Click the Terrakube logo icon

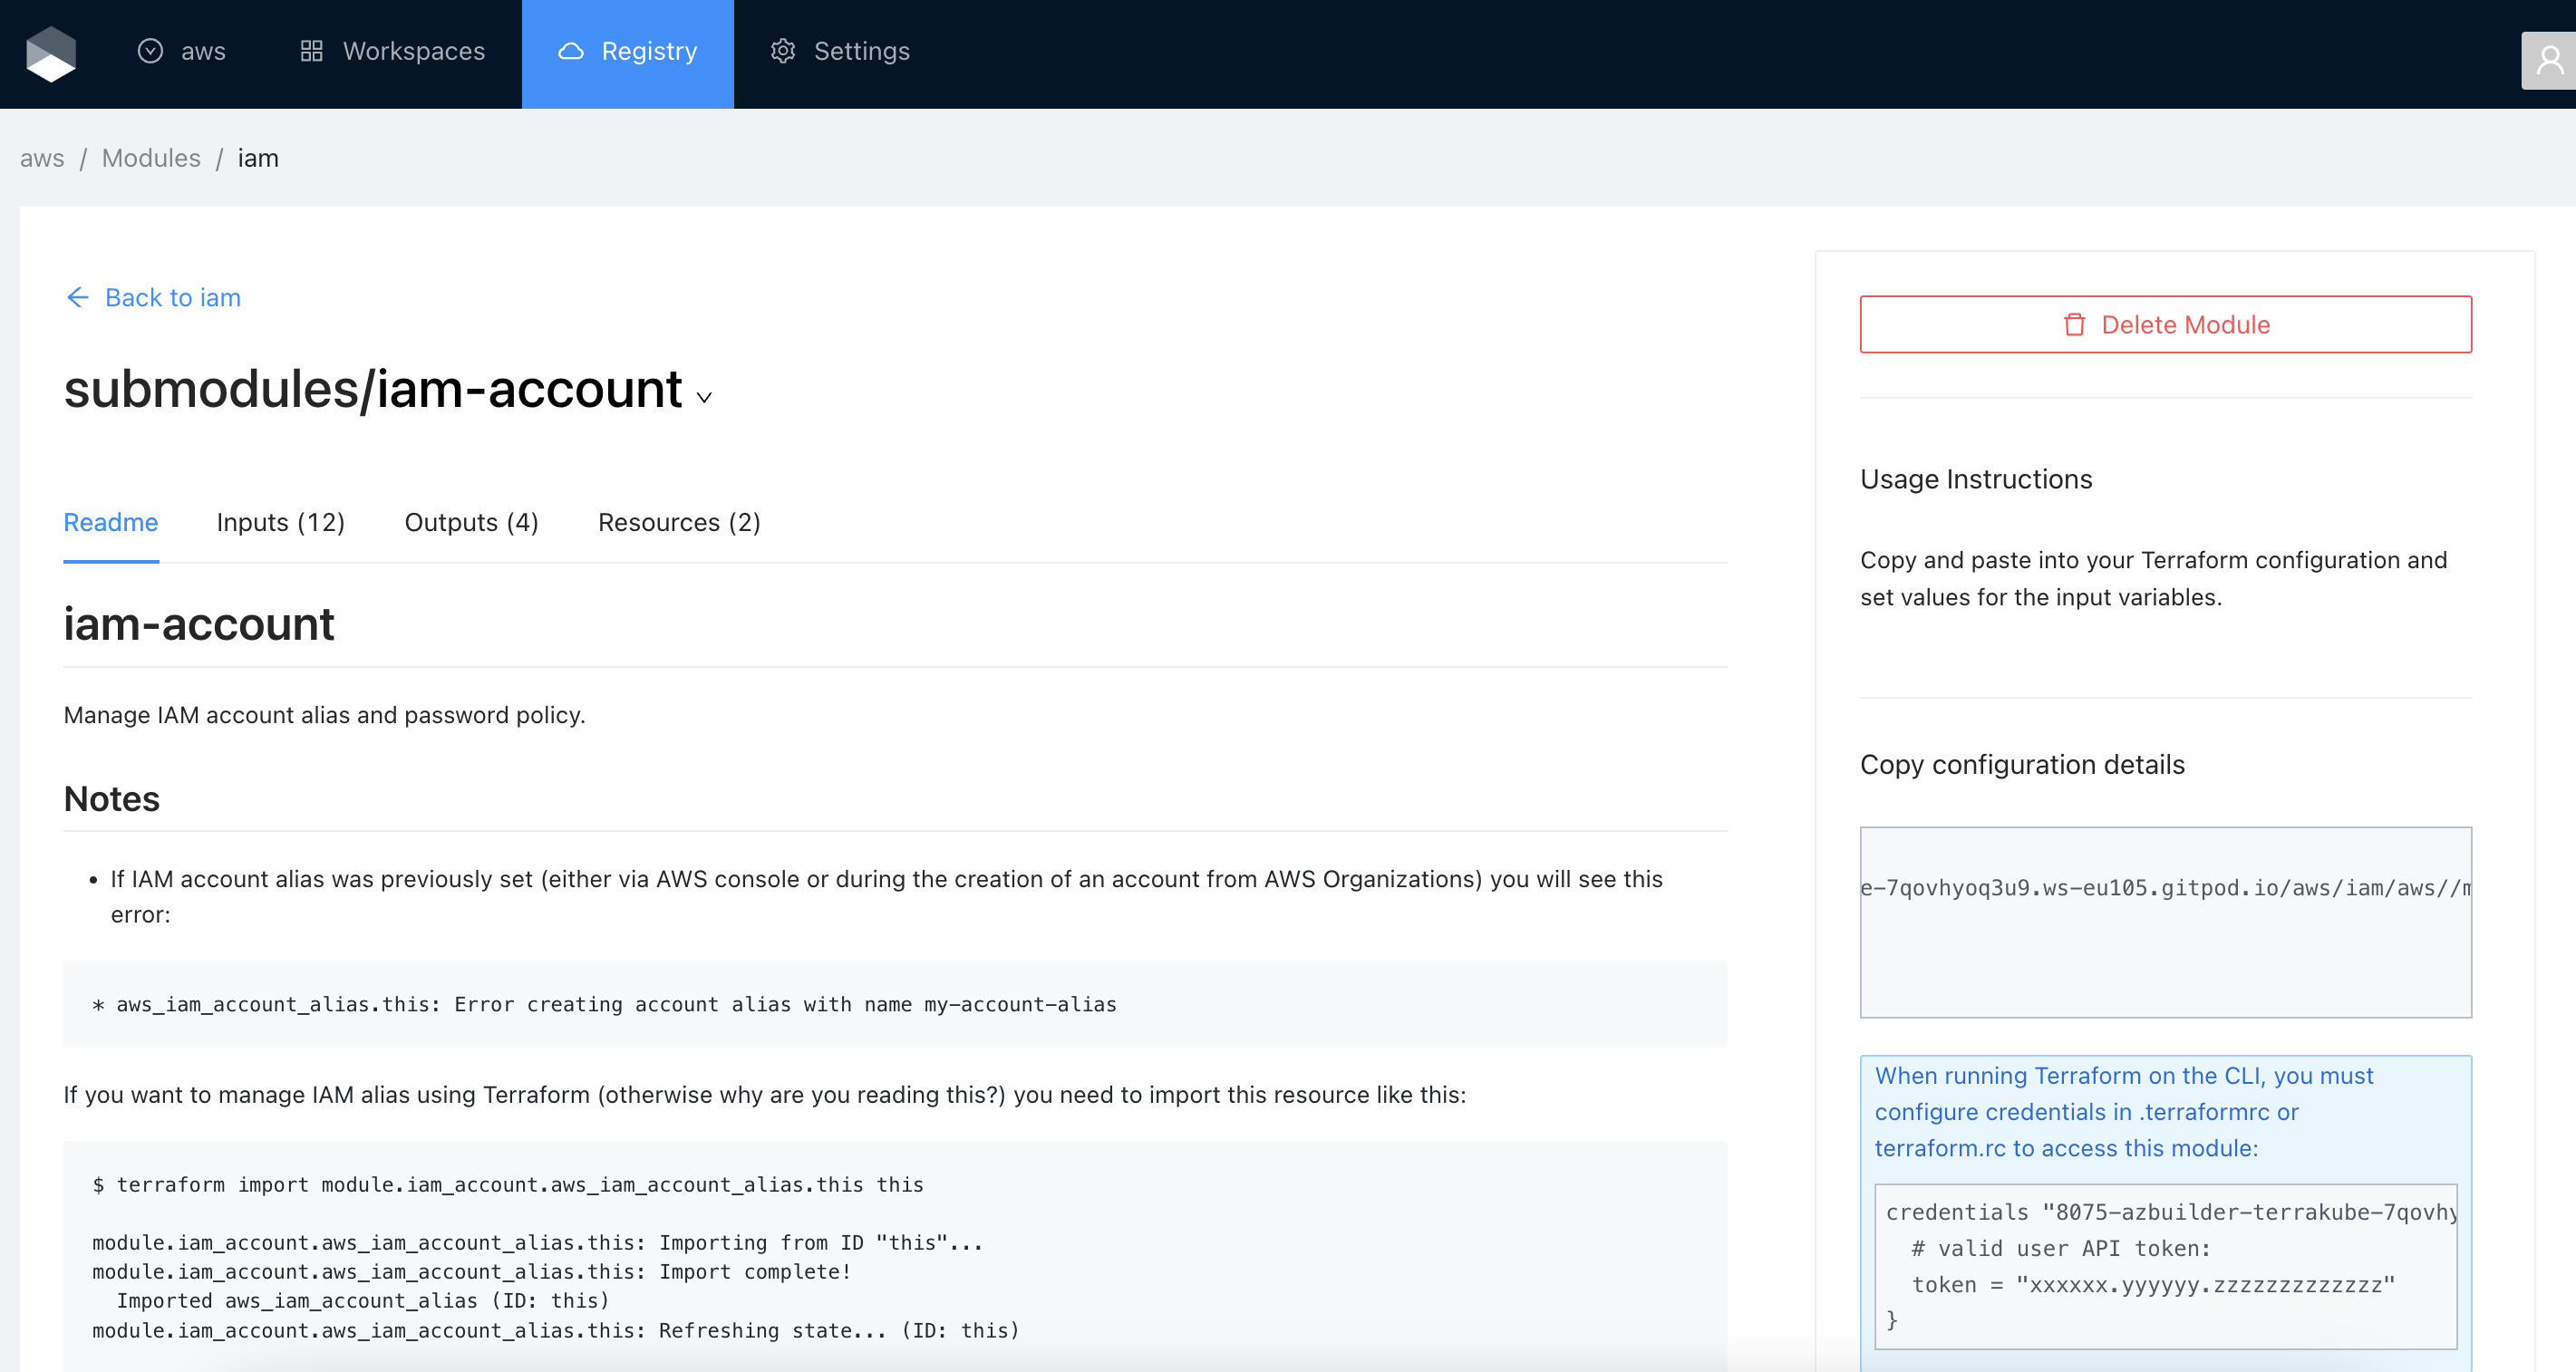click(x=51, y=53)
